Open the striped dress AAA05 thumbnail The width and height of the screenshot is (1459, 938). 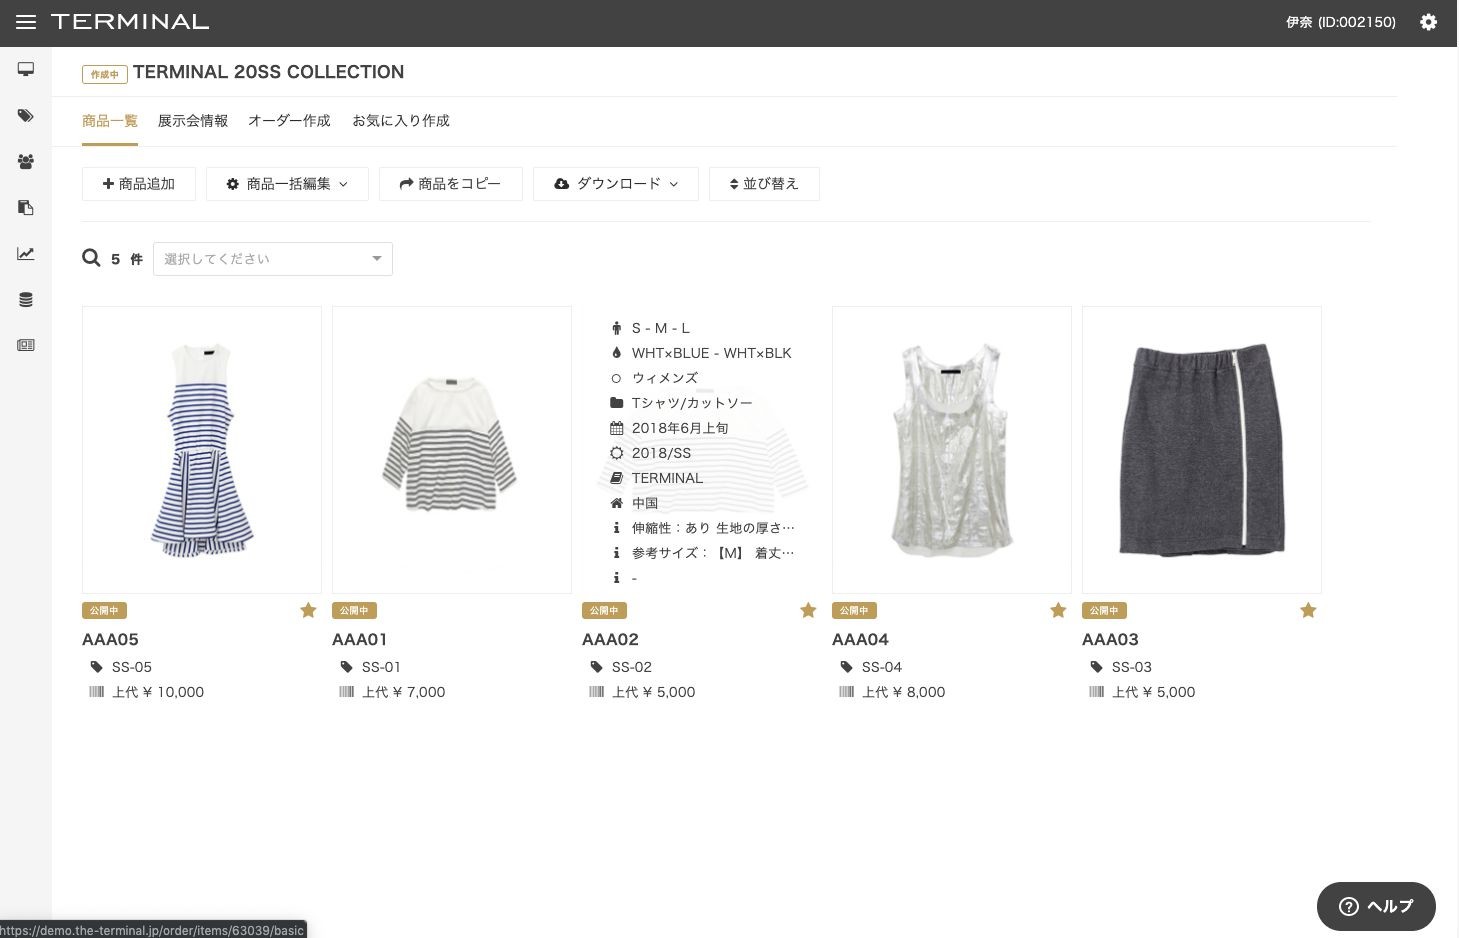(x=202, y=450)
